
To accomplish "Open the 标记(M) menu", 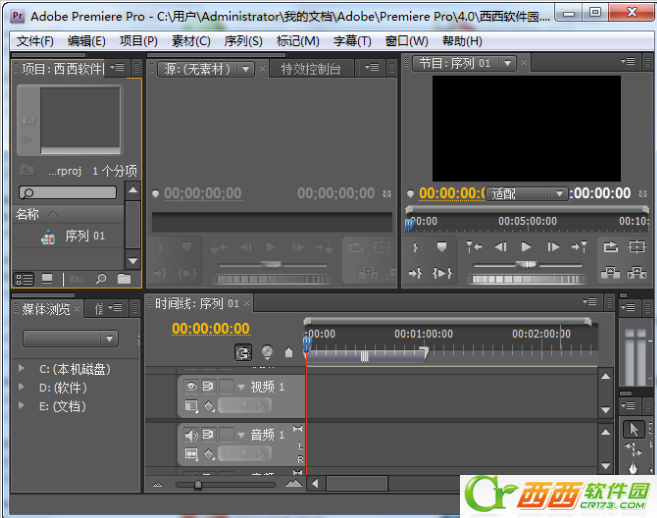I will (297, 41).
